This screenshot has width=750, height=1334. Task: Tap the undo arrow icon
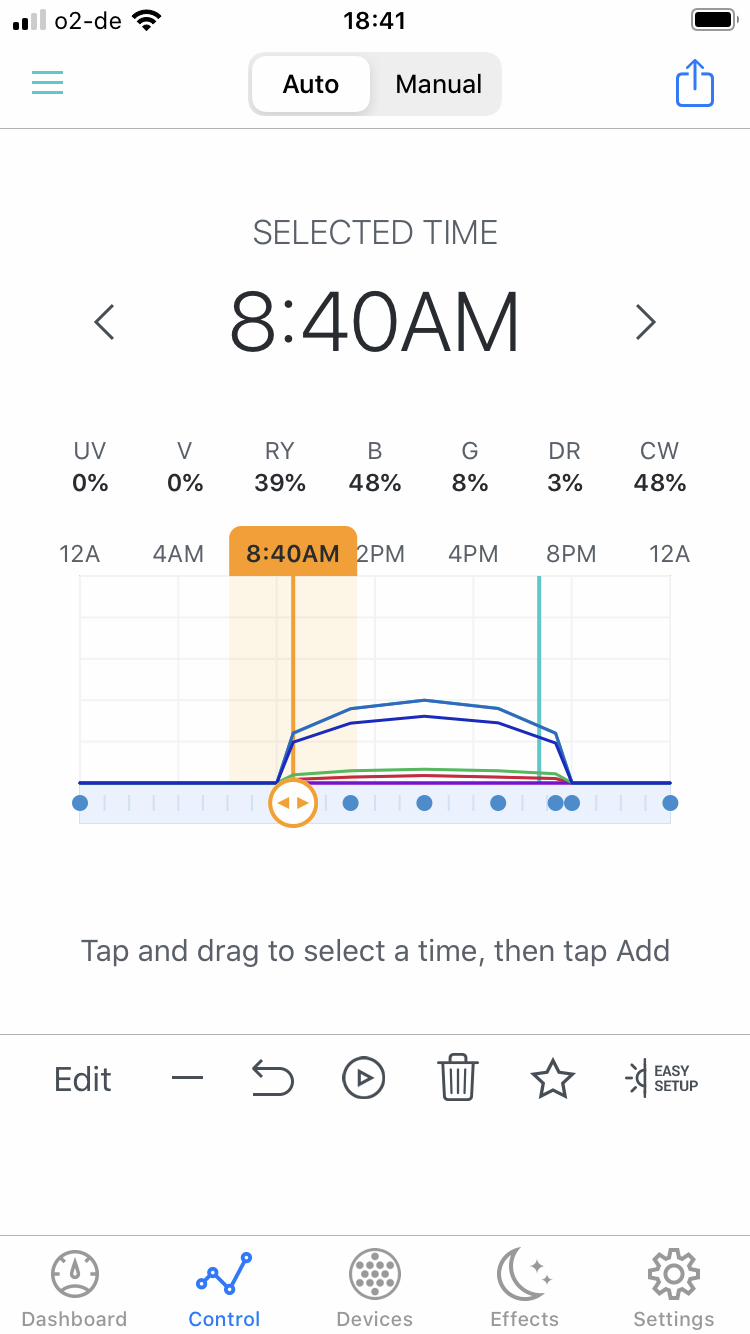(x=273, y=1079)
